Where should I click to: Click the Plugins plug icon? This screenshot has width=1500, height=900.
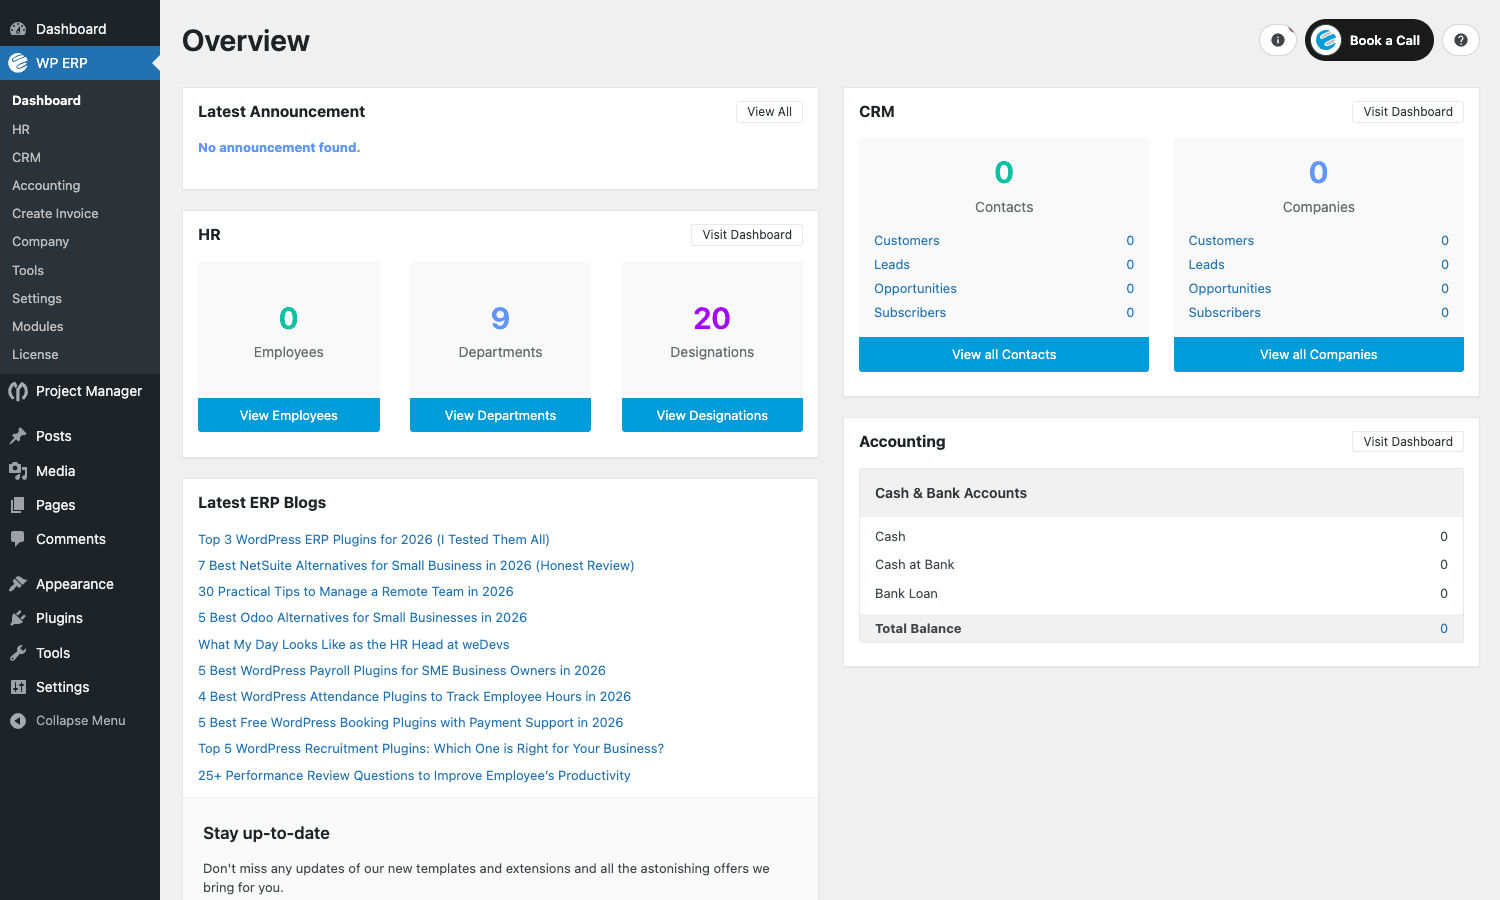click(x=18, y=618)
